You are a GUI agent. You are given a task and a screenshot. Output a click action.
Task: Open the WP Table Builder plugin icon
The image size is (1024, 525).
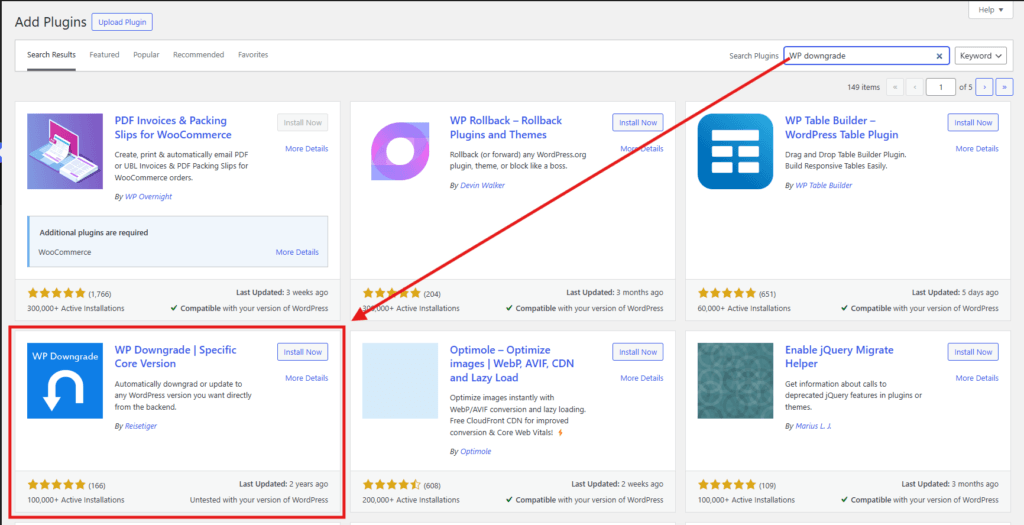tap(735, 151)
